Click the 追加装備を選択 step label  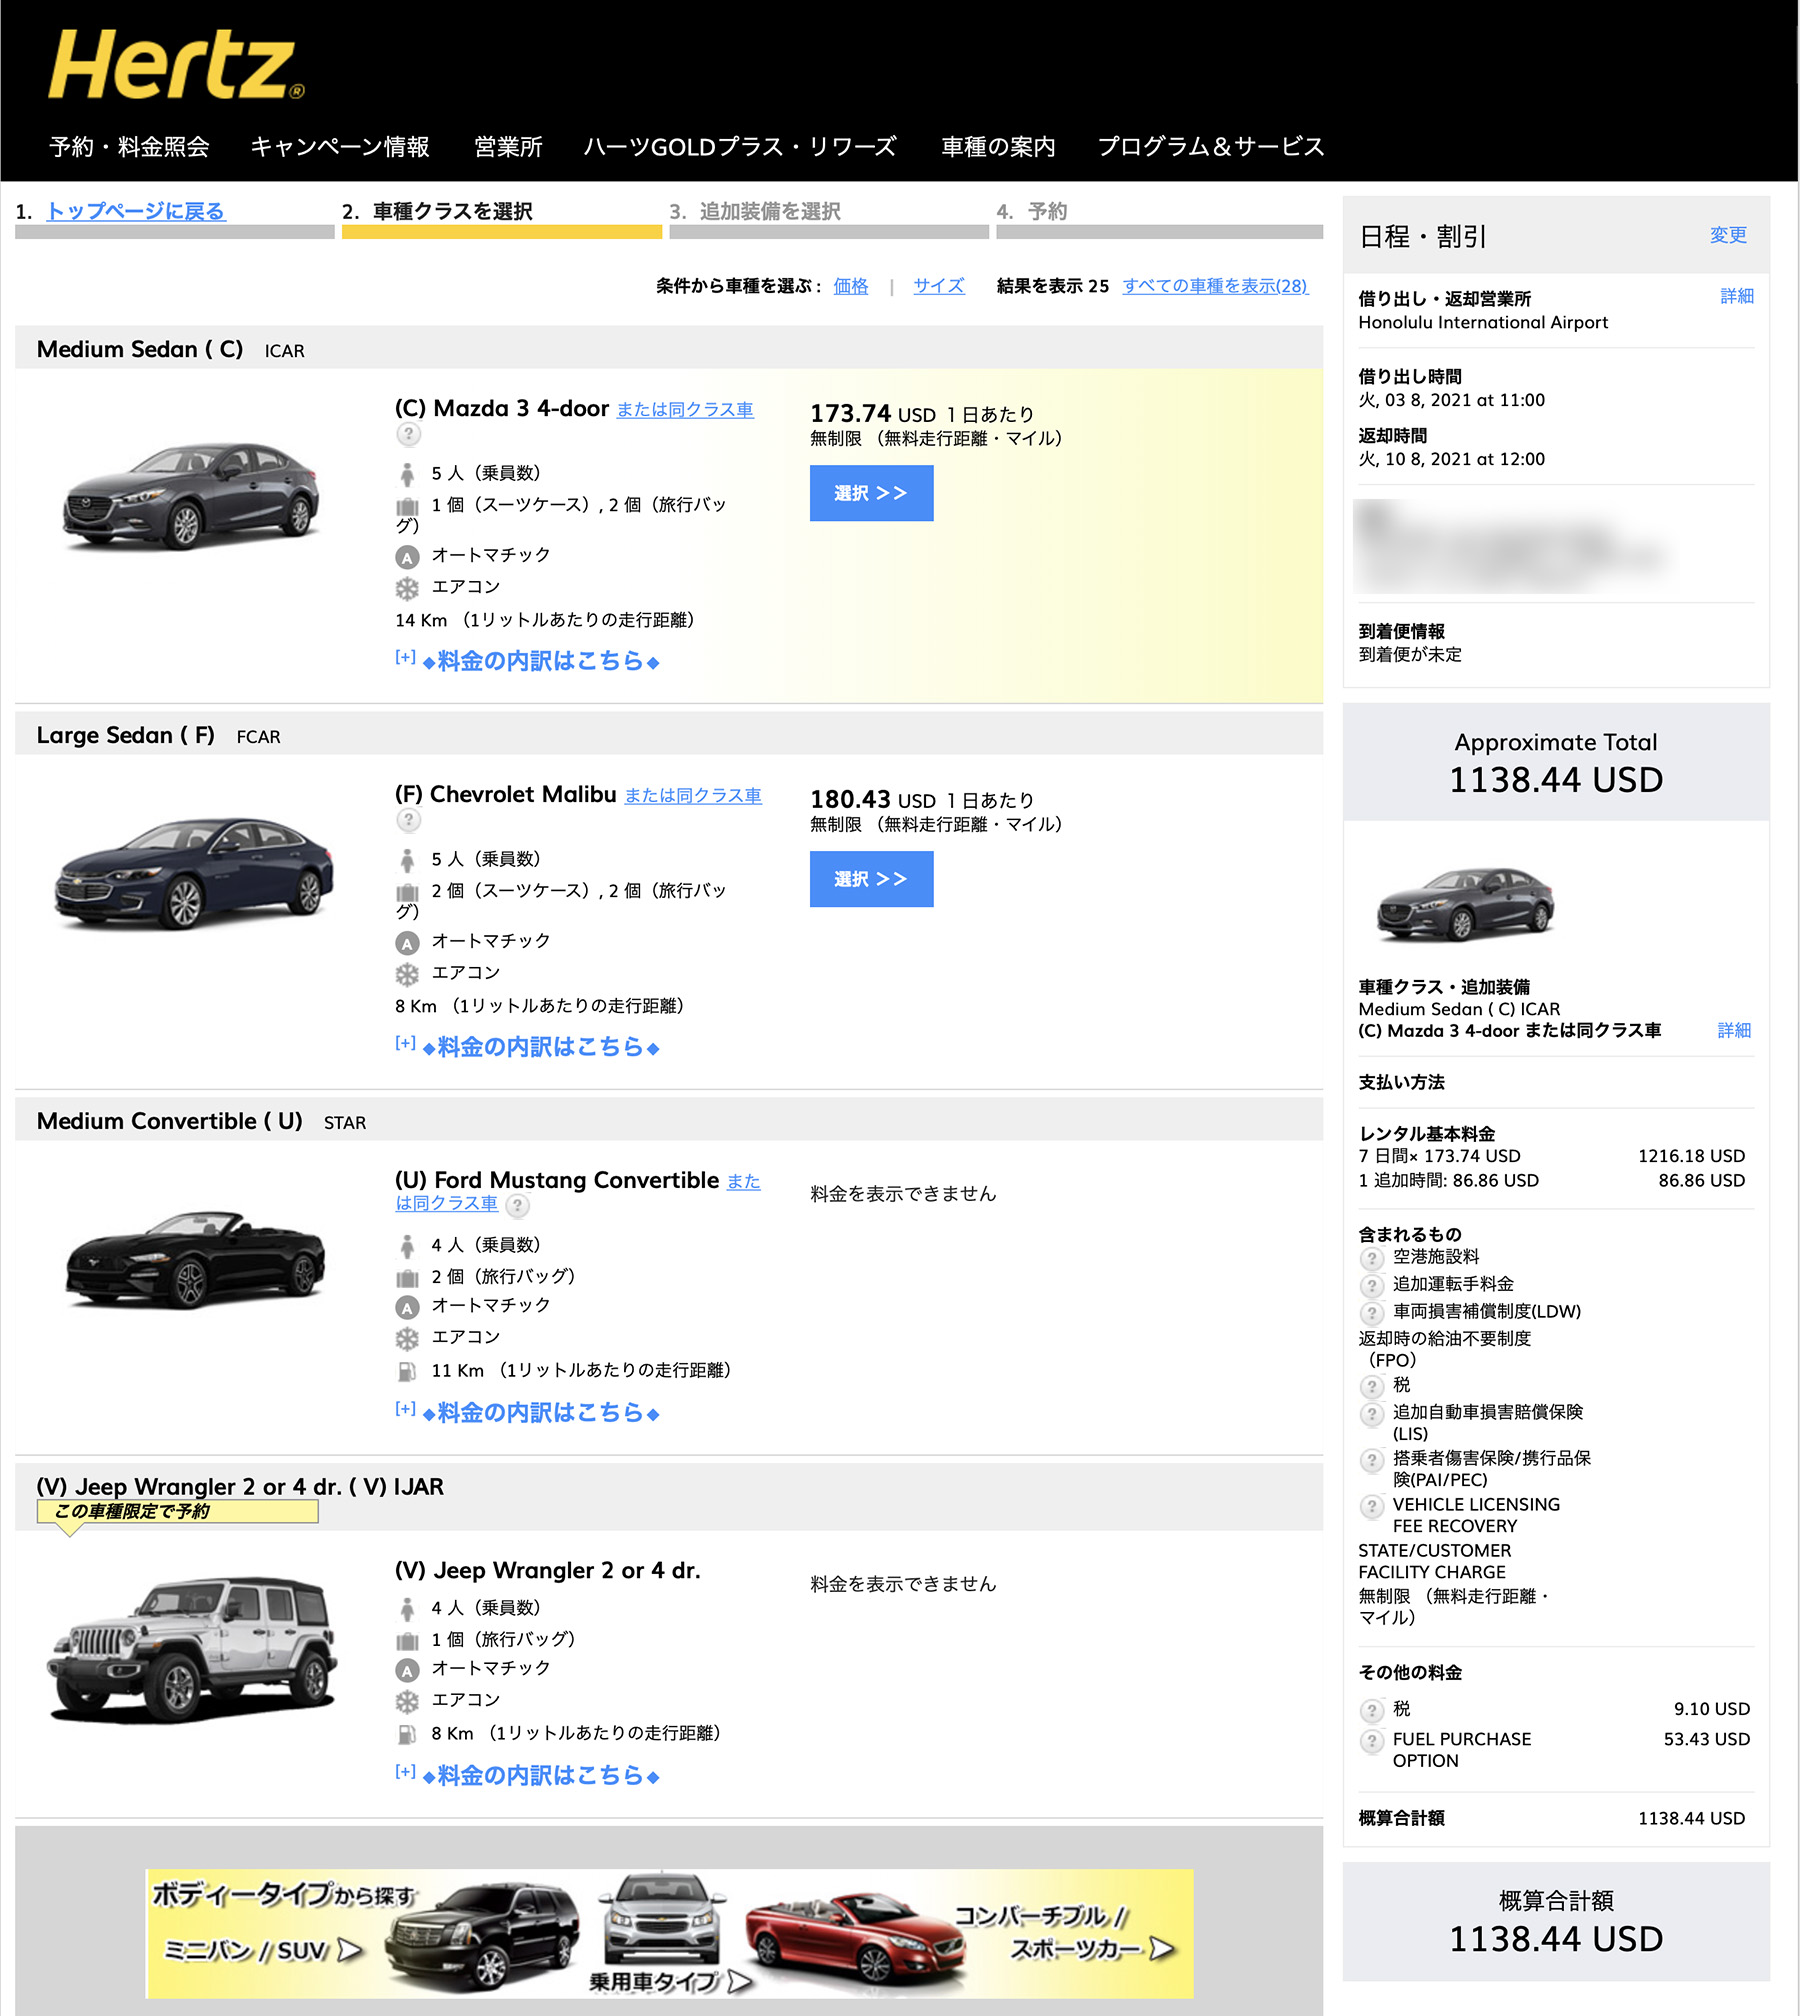pos(770,211)
